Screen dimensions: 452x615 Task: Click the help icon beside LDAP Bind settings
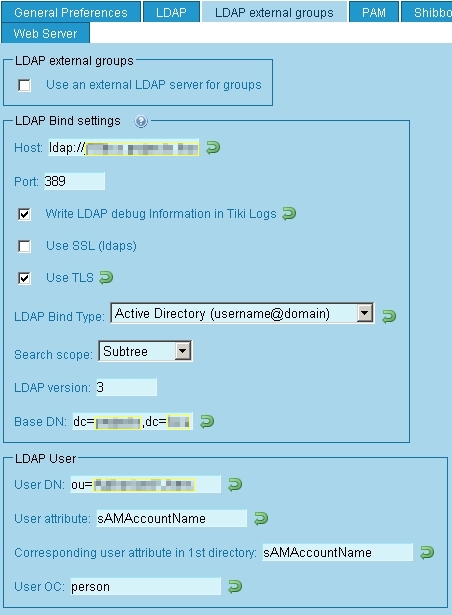click(x=141, y=121)
